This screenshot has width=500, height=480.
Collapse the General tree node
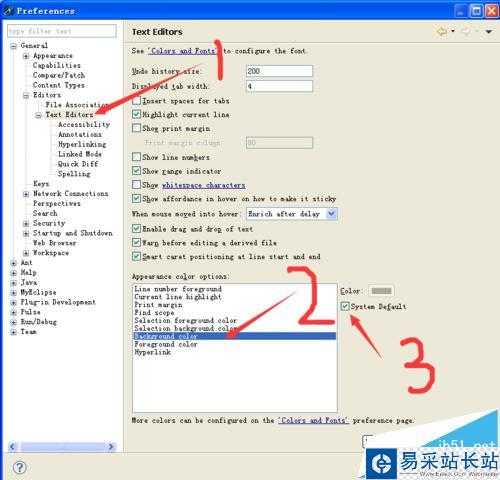click(13, 46)
